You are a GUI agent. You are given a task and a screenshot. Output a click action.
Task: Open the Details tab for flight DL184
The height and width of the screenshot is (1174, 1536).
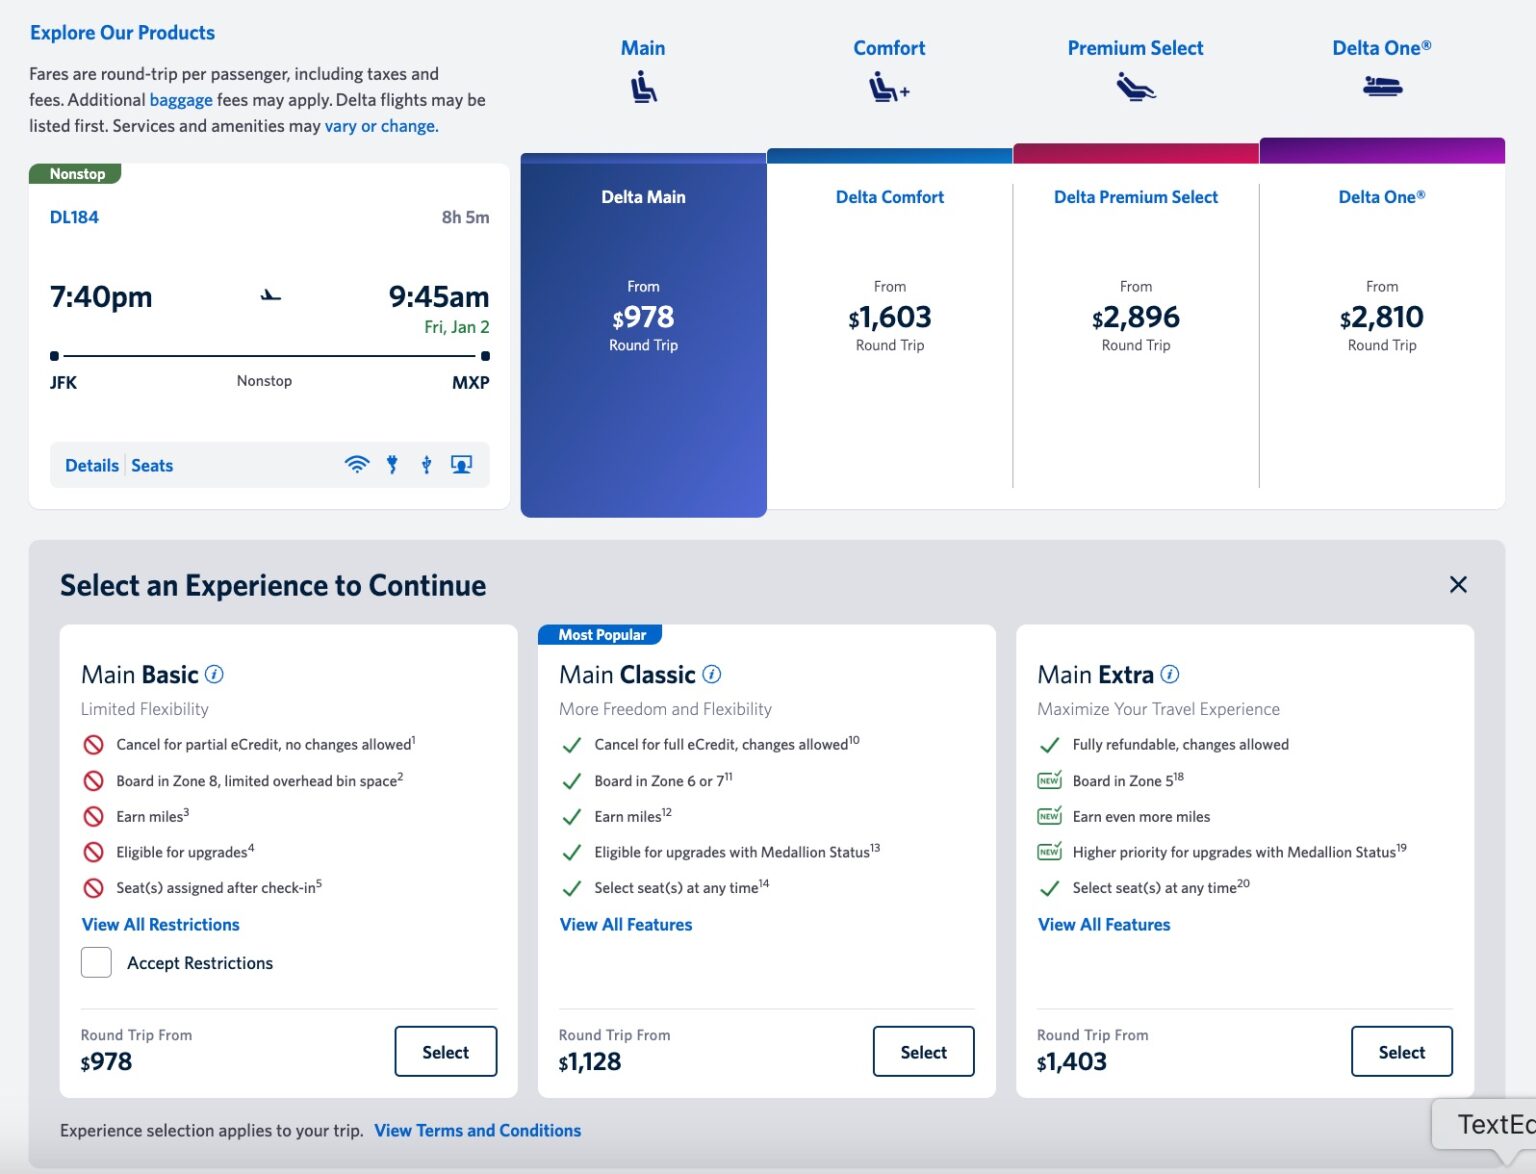click(x=92, y=465)
